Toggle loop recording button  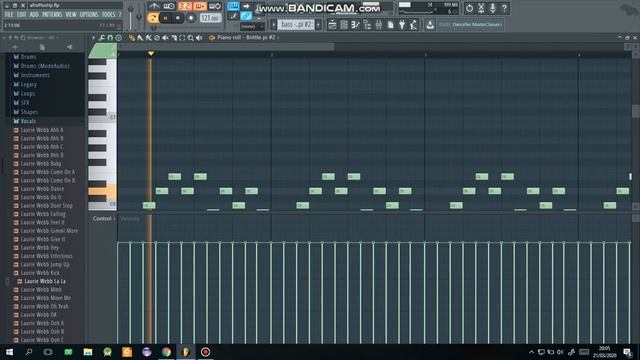tap(215, 6)
